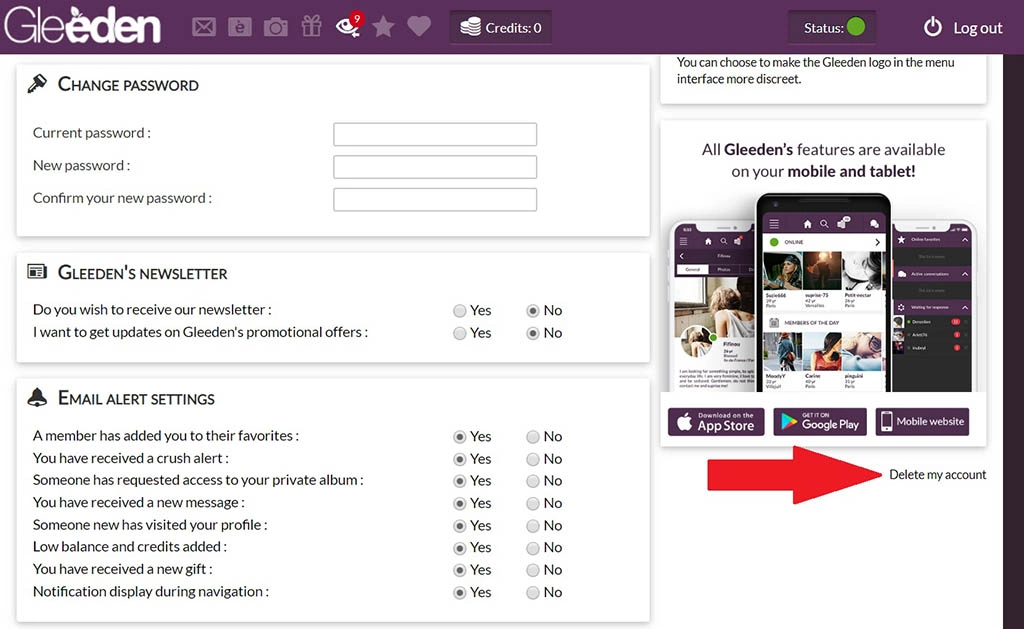View profile visitors eye icon with badge

[348, 27]
